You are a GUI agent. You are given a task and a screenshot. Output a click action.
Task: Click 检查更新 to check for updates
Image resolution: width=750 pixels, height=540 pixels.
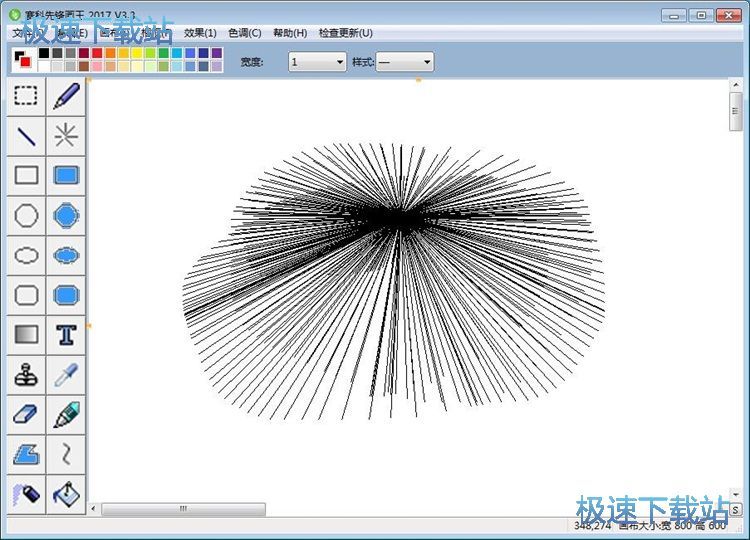345,33
